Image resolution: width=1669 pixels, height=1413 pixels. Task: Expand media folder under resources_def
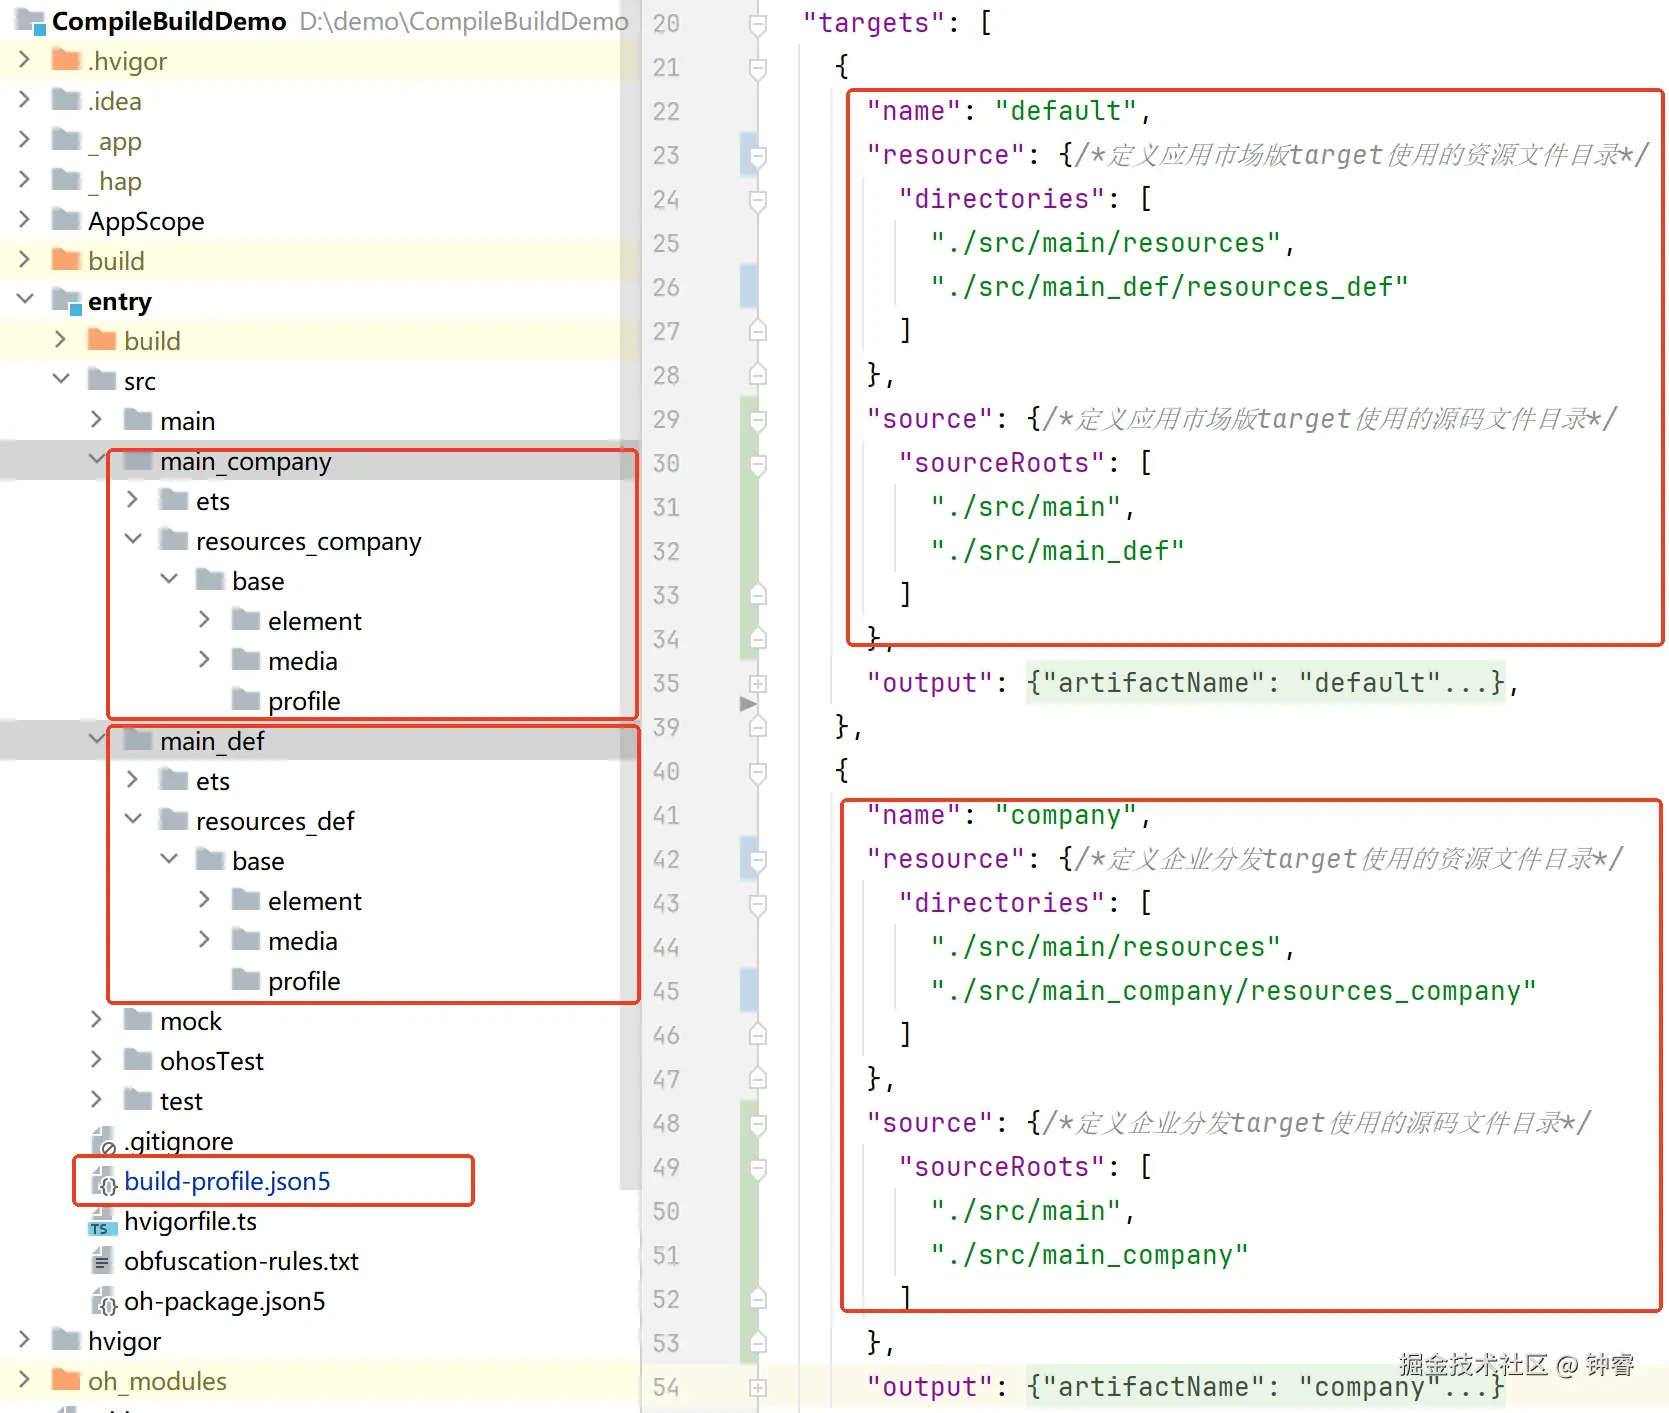click(x=204, y=940)
